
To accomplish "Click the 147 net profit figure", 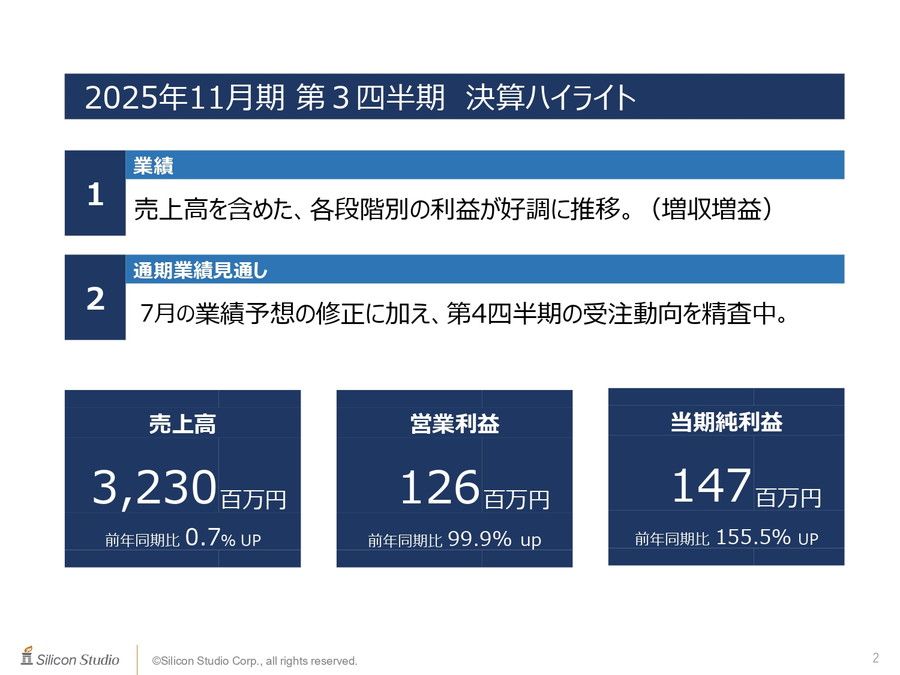I will [x=711, y=486].
